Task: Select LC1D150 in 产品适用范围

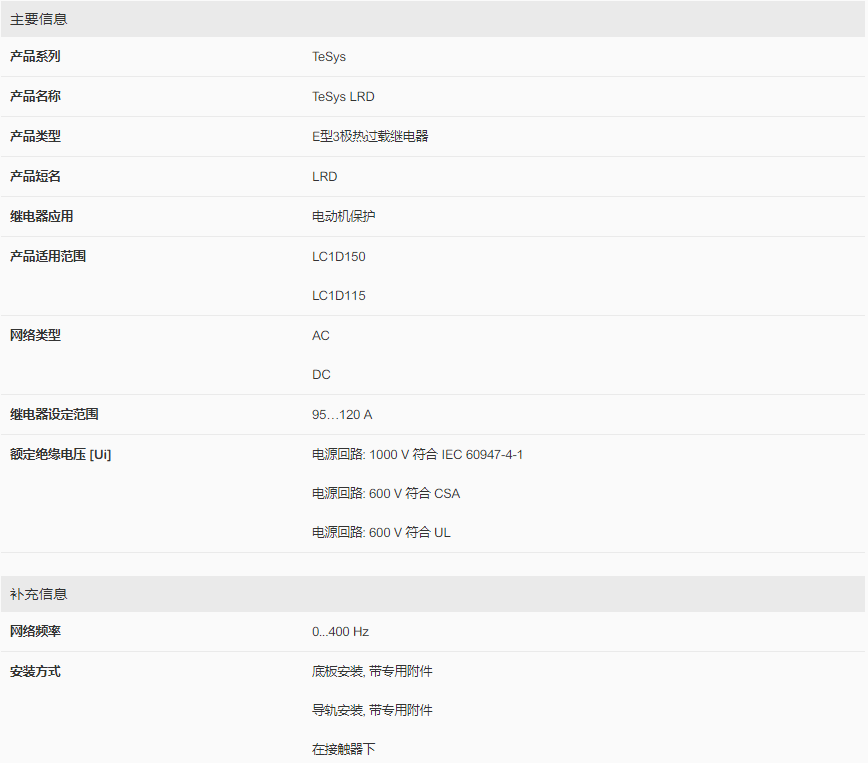Action: [339, 256]
